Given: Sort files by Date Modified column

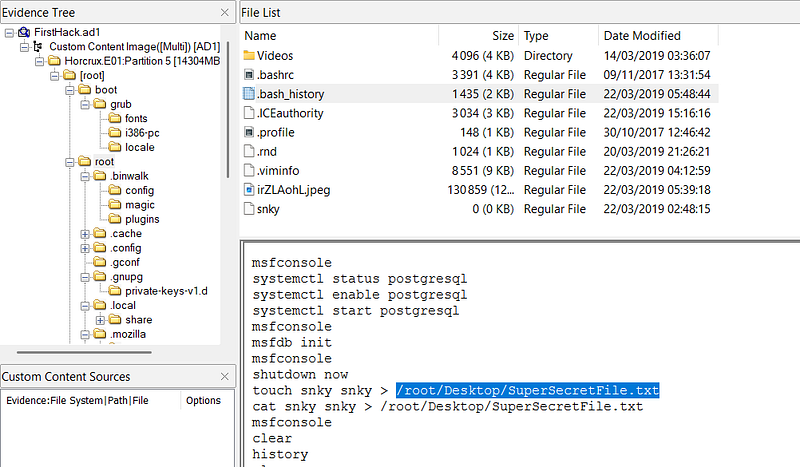Looking at the screenshot, I should 640,36.
